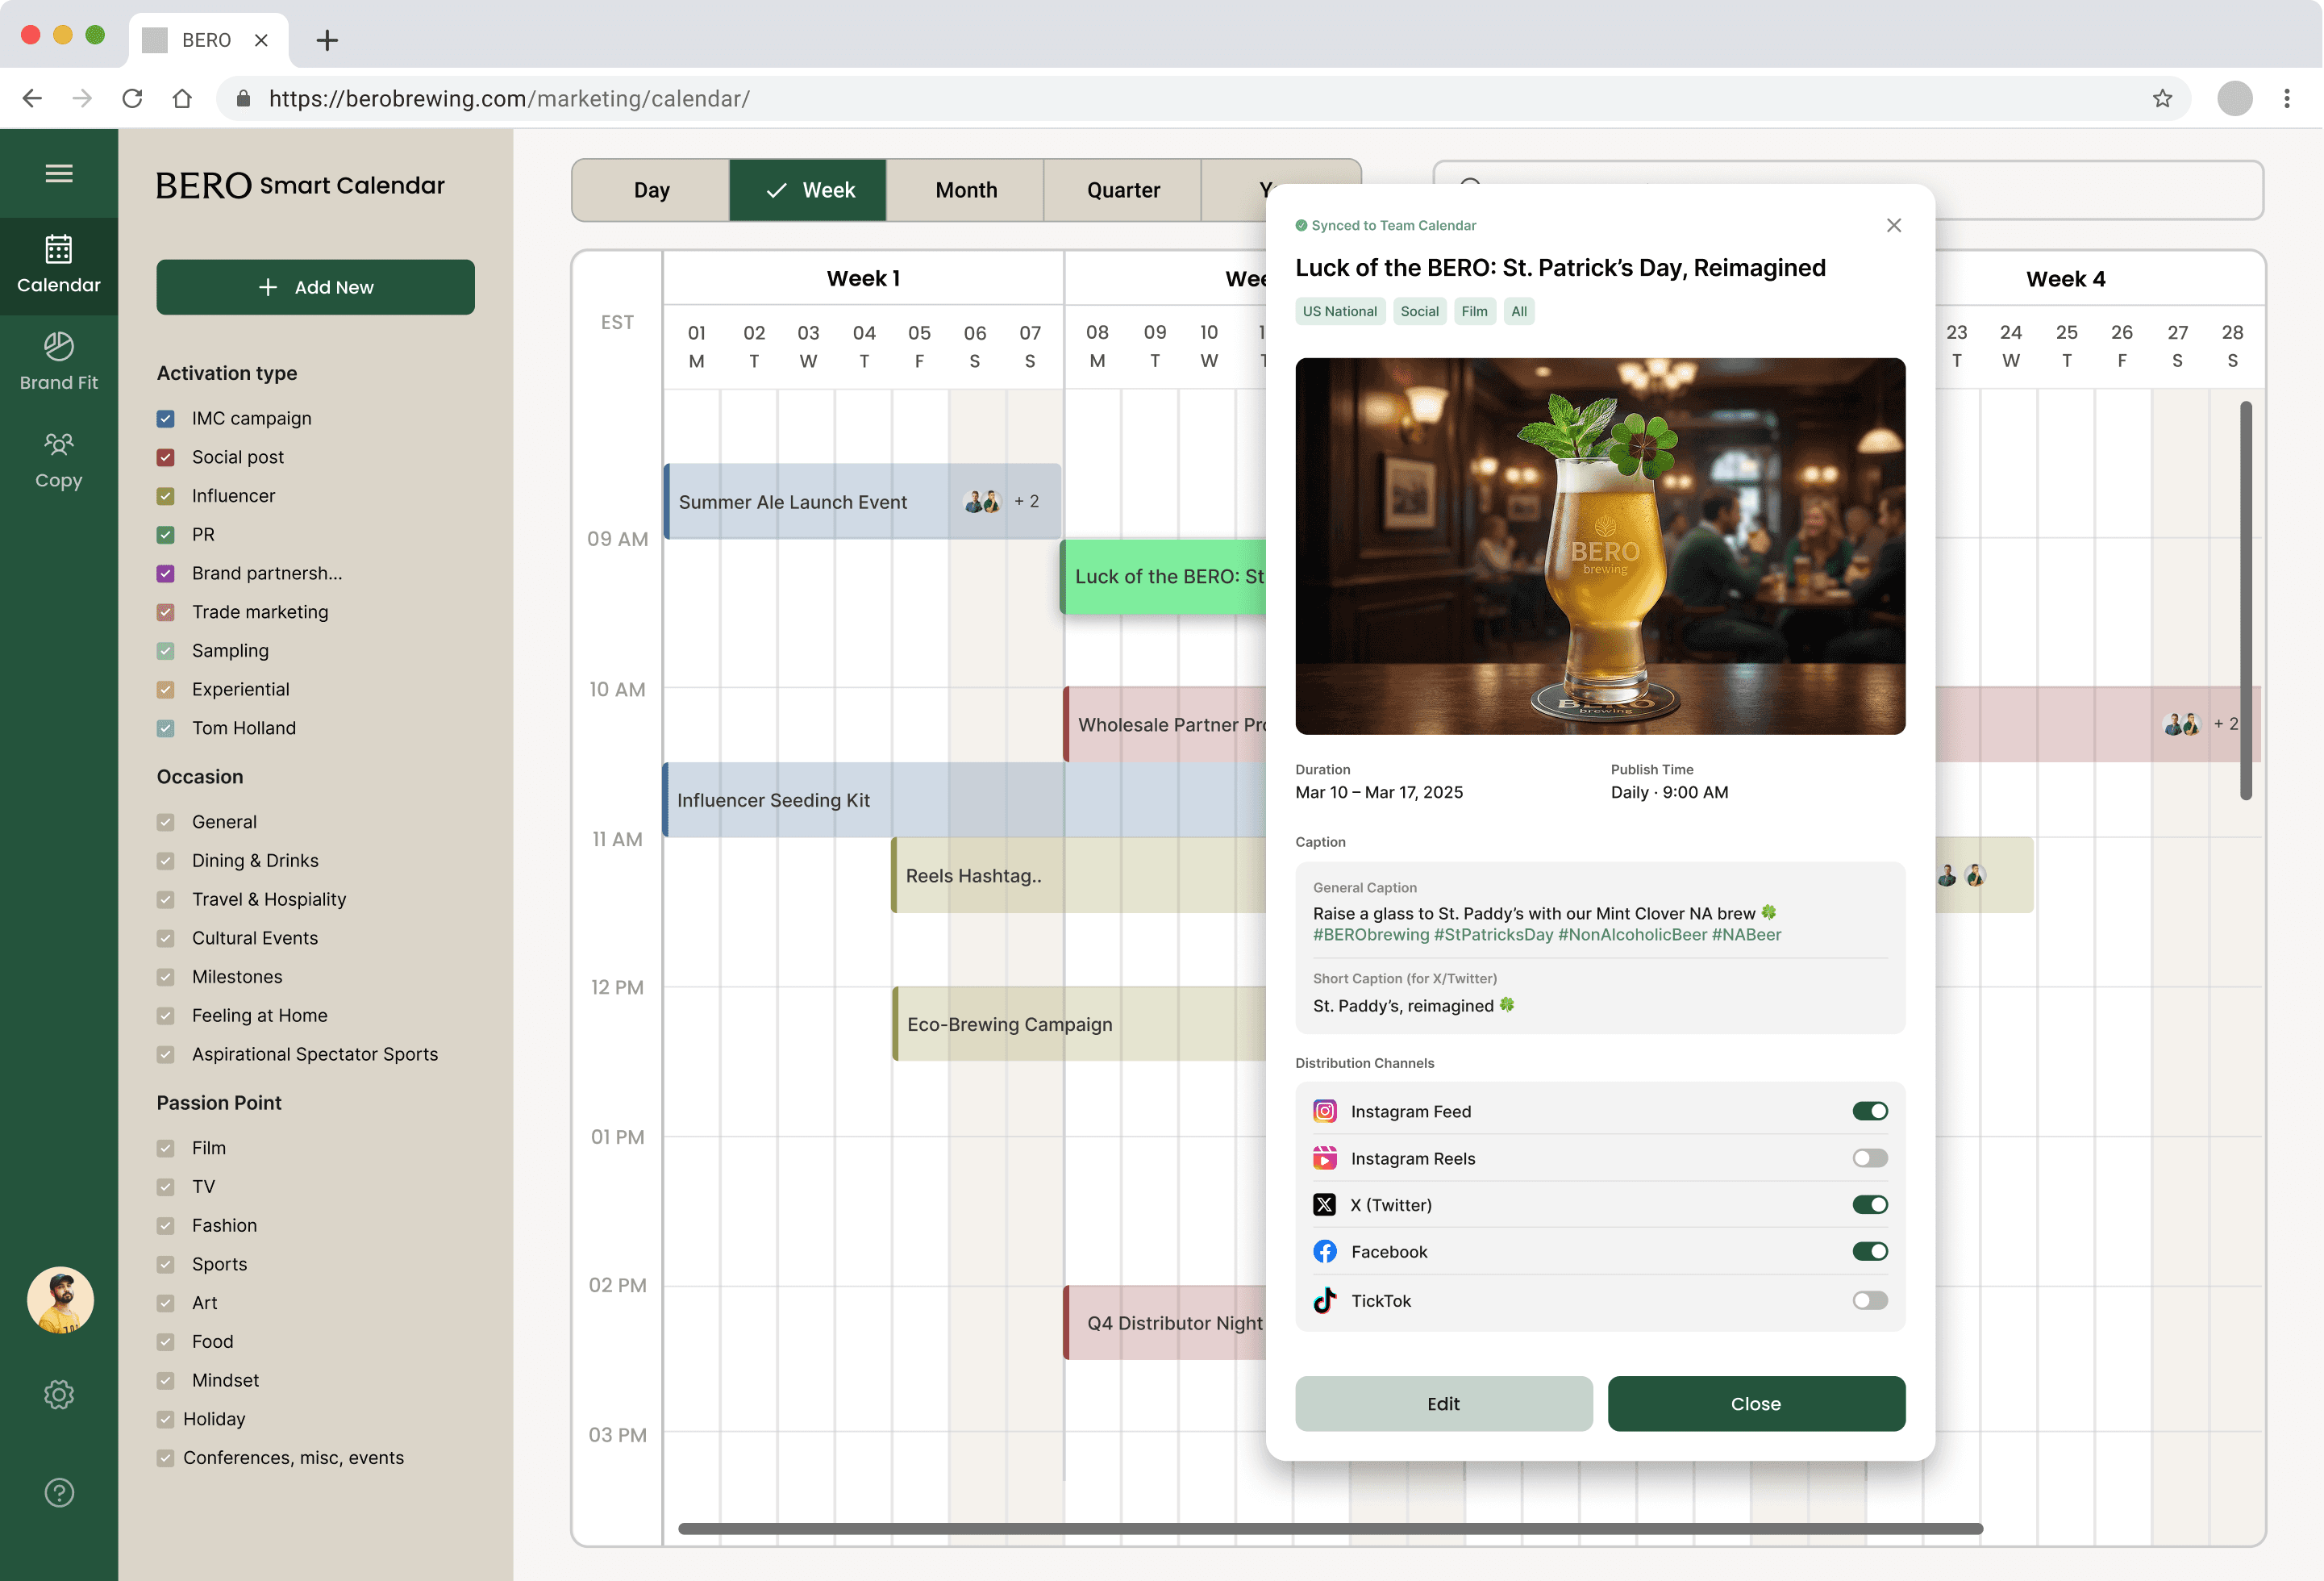Open the hamburger menu in sidebar

click(59, 173)
